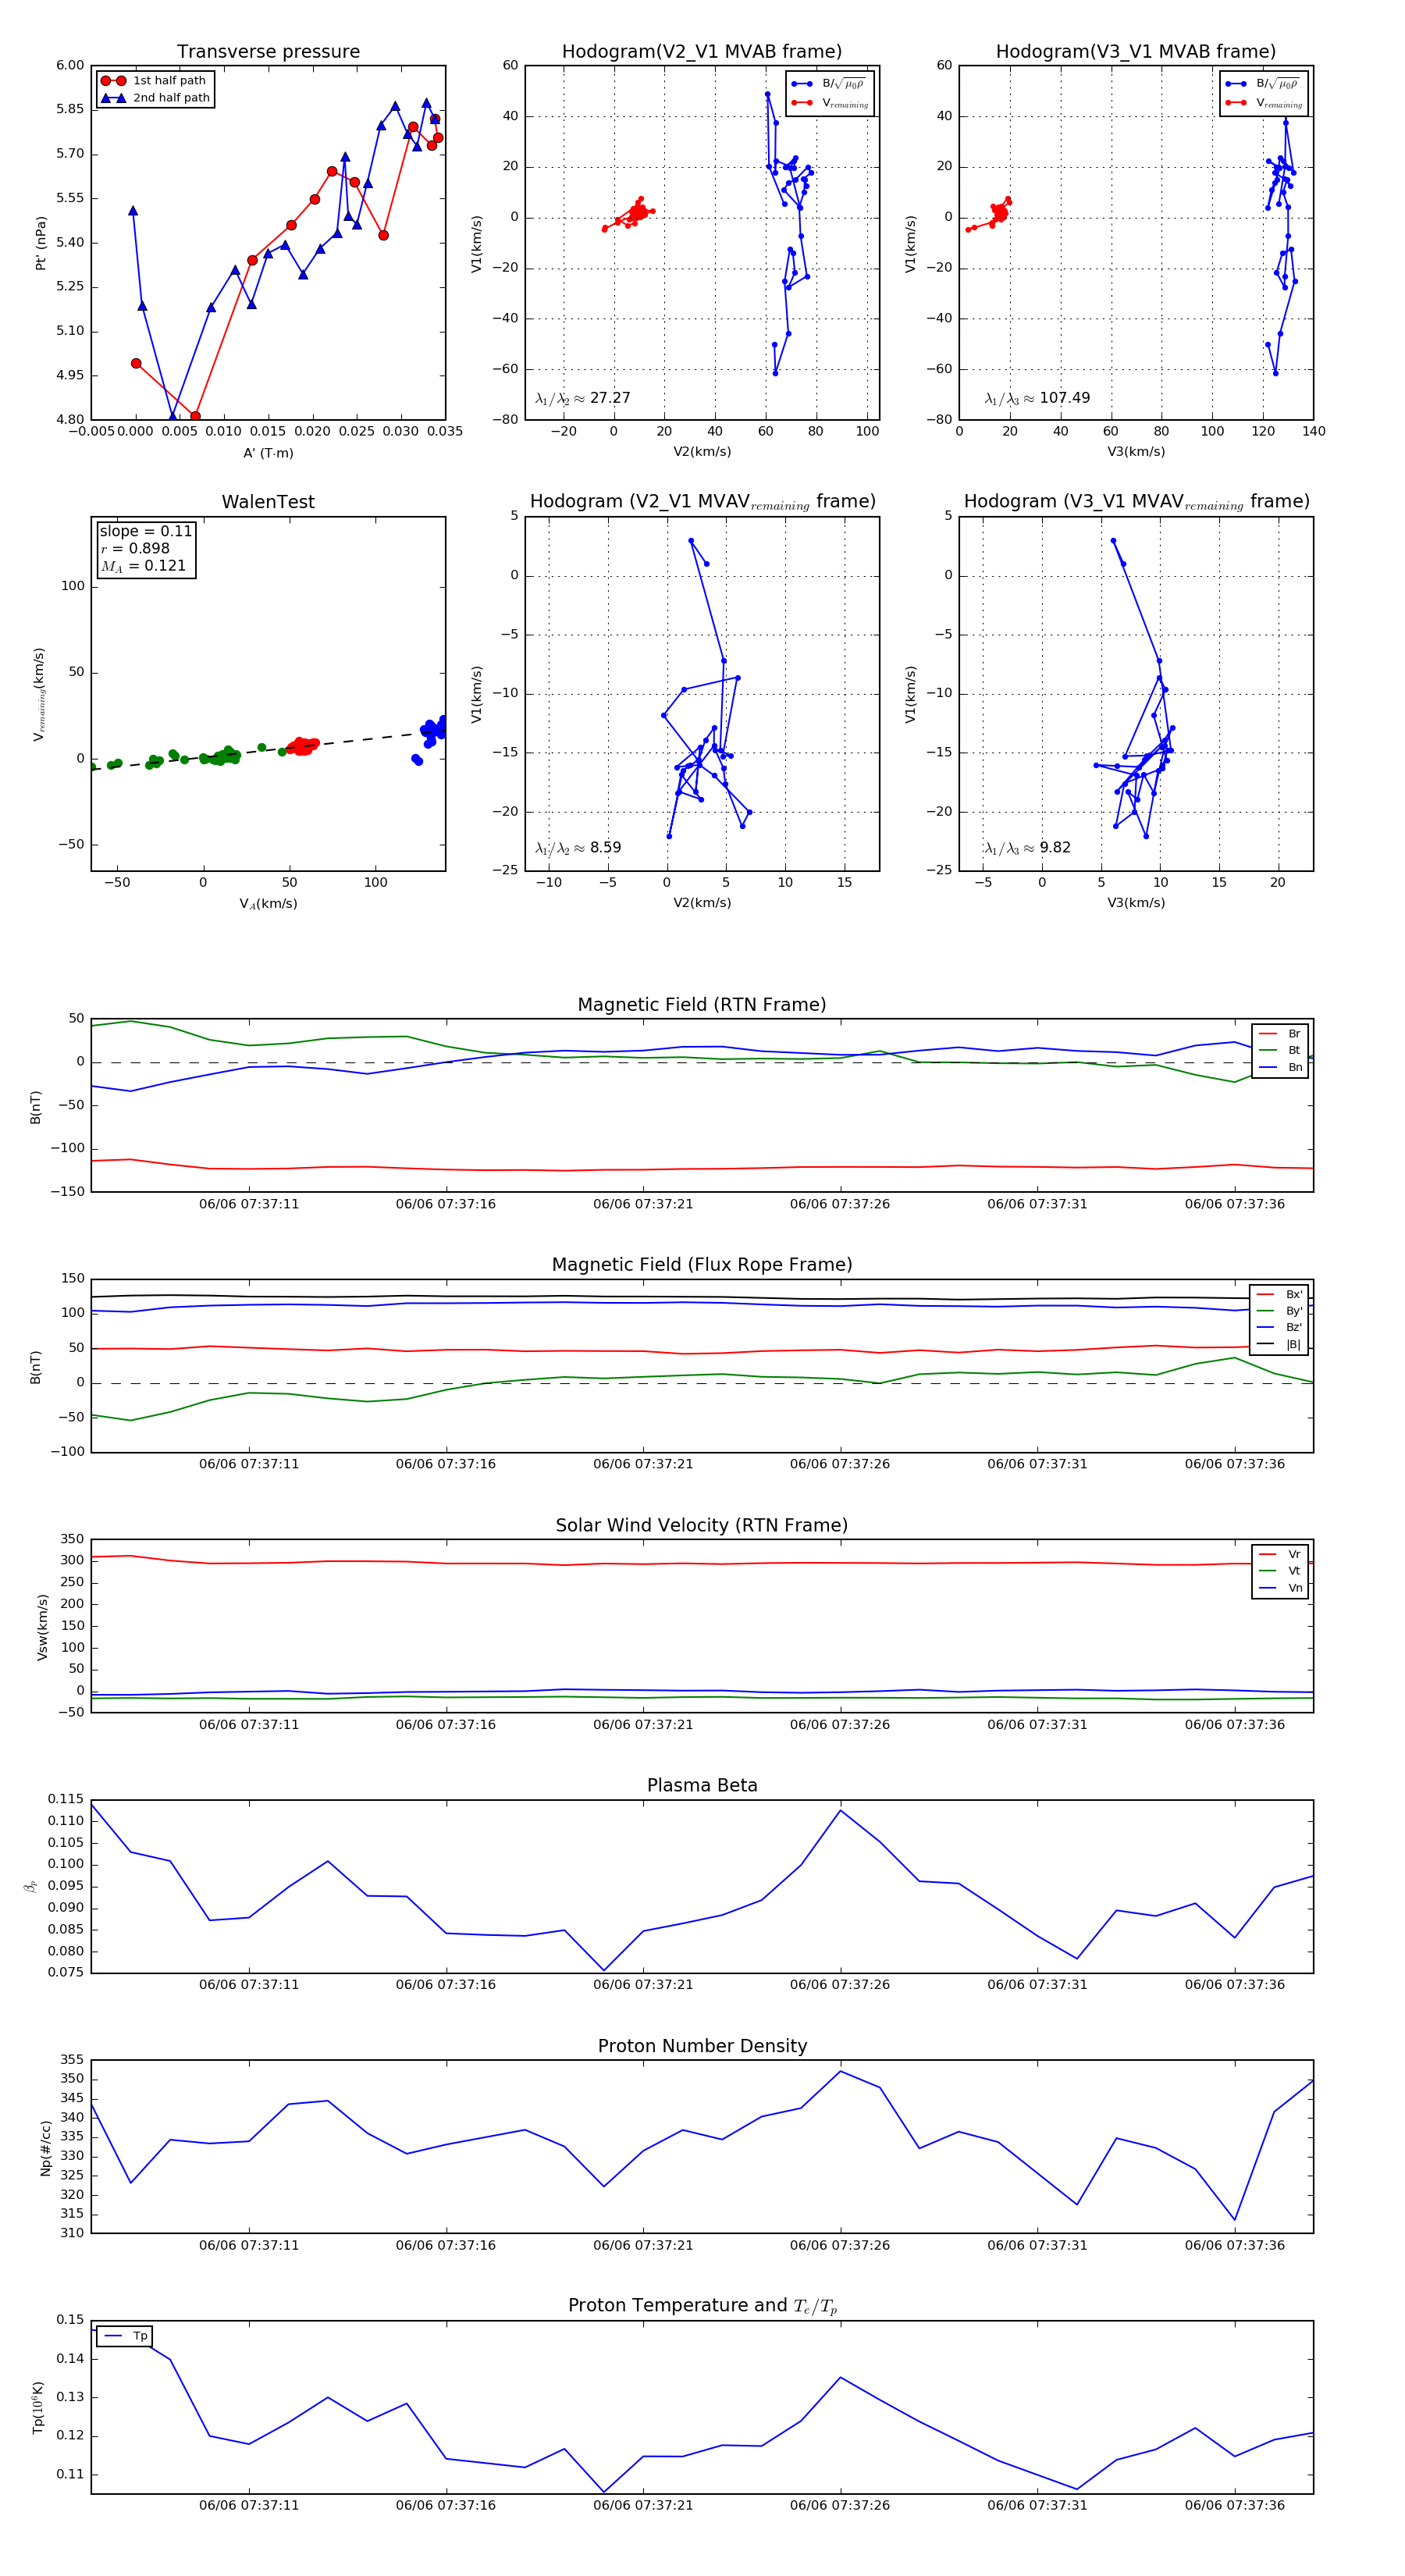Image resolution: width=1405 pixels, height=2576 pixels.
Task: Select the 'Tp' legend entry
Action: click(126, 2336)
